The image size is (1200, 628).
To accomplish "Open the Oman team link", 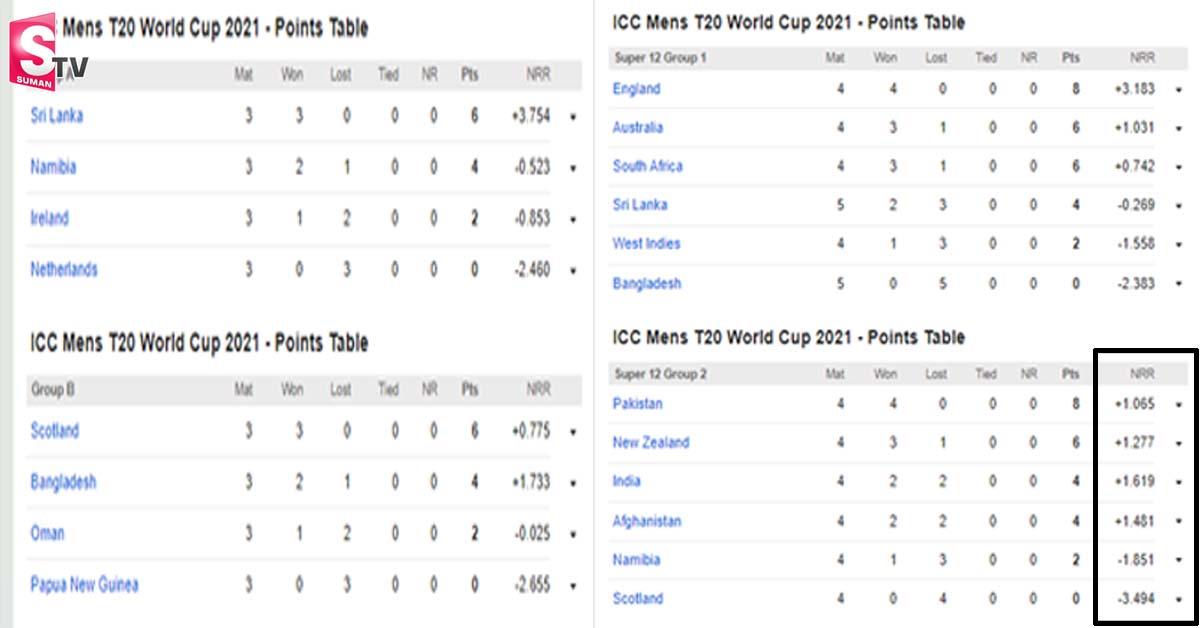I will pyautogui.click(x=47, y=533).
